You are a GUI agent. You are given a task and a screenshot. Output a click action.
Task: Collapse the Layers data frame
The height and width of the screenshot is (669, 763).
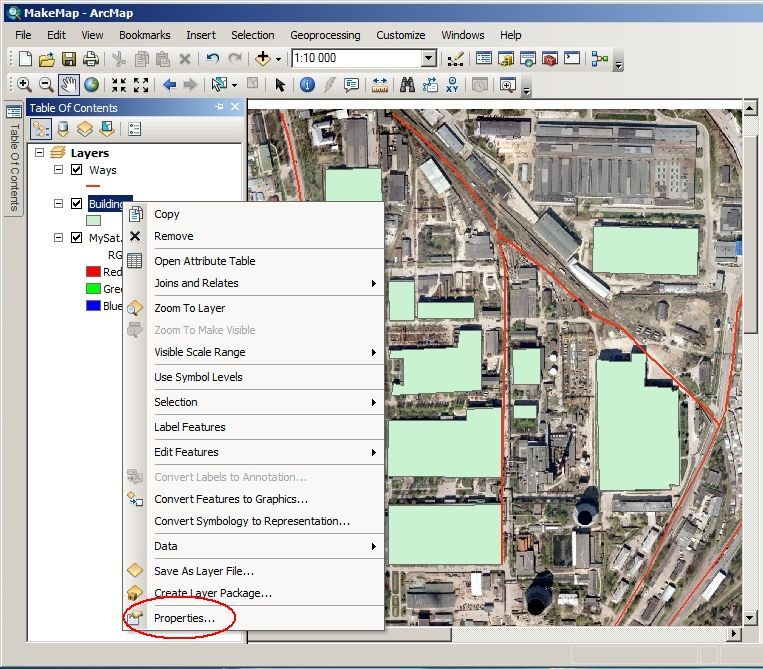click(40, 152)
